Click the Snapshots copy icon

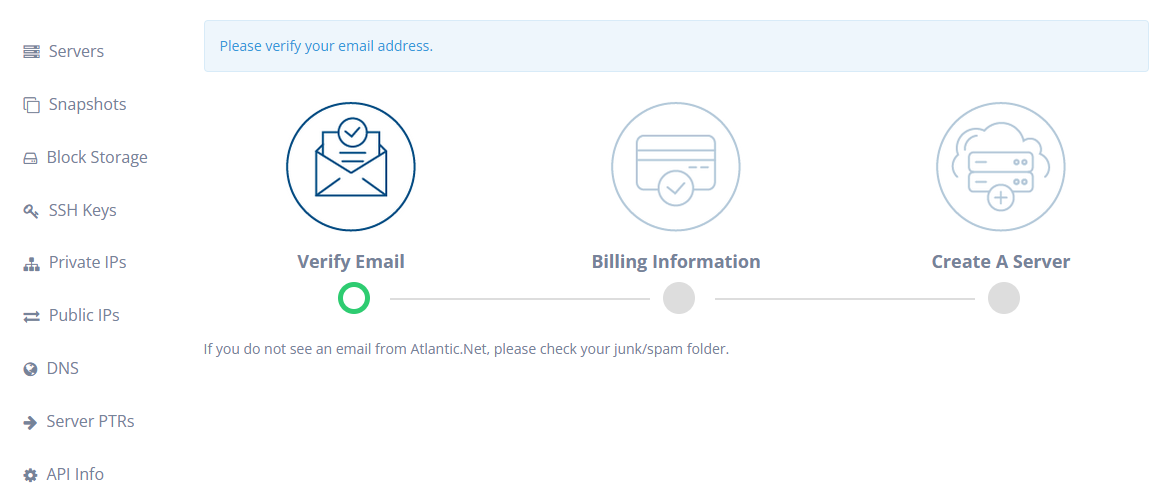coord(31,105)
